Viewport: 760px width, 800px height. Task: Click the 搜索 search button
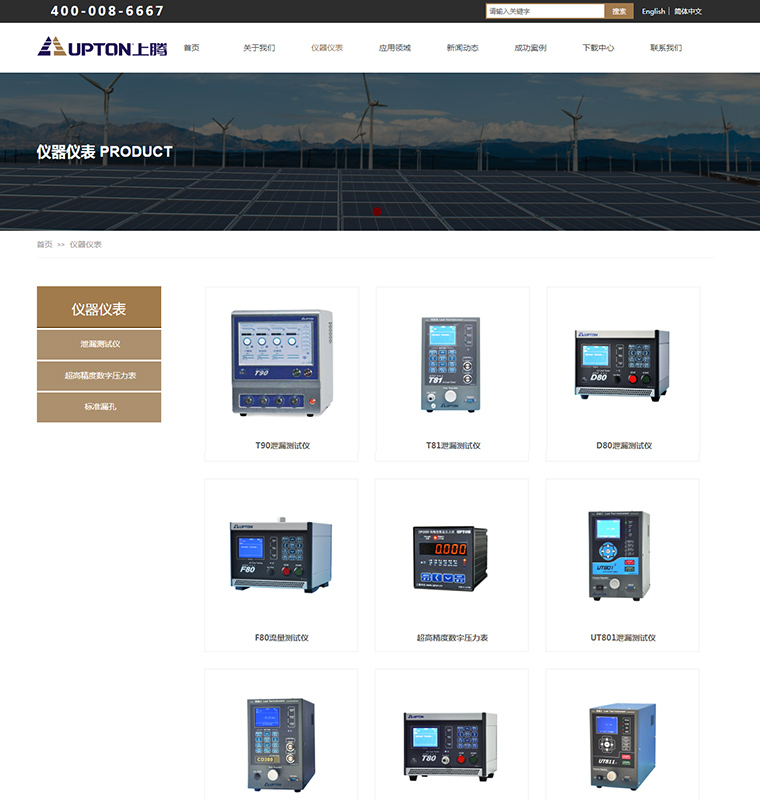(619, 11)
